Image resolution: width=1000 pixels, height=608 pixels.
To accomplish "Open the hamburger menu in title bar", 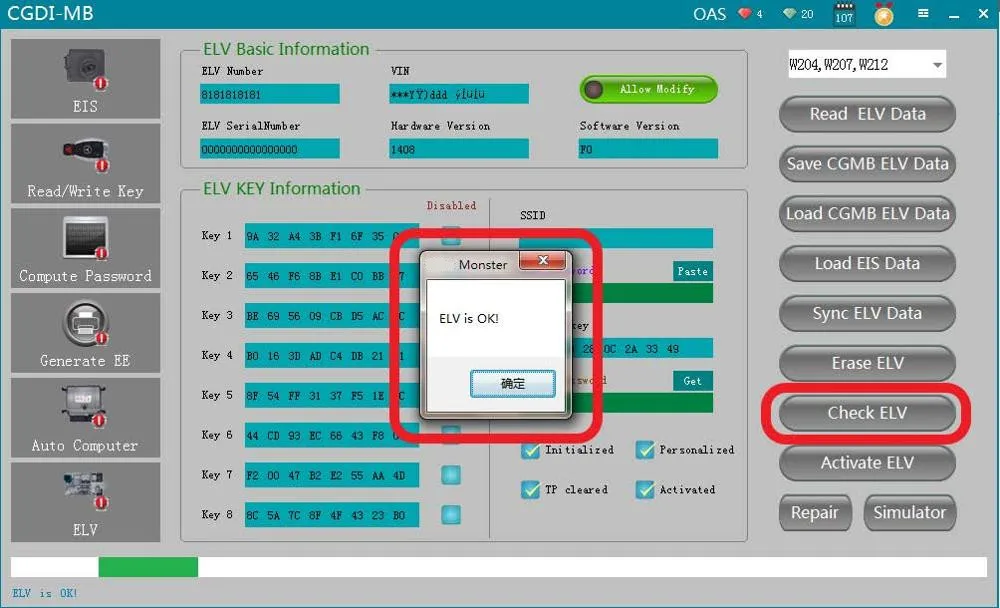I will pyautogui.click(x=923, y=13).
